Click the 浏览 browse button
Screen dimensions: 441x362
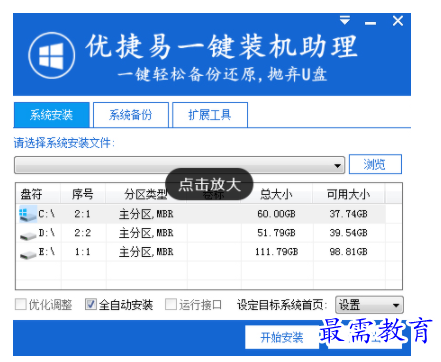(x=375, y=164)
